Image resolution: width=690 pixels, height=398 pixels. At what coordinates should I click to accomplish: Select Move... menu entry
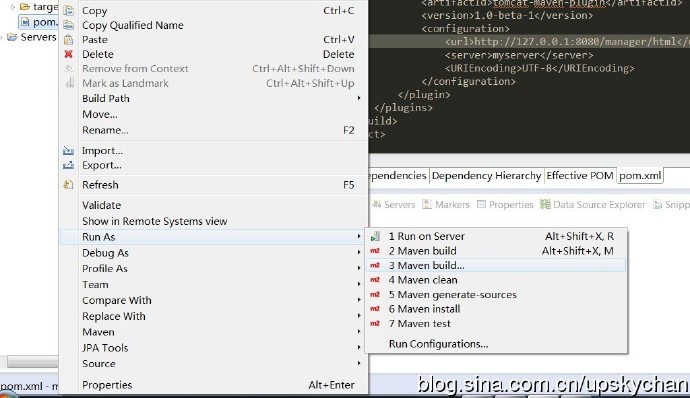point(213,114)
